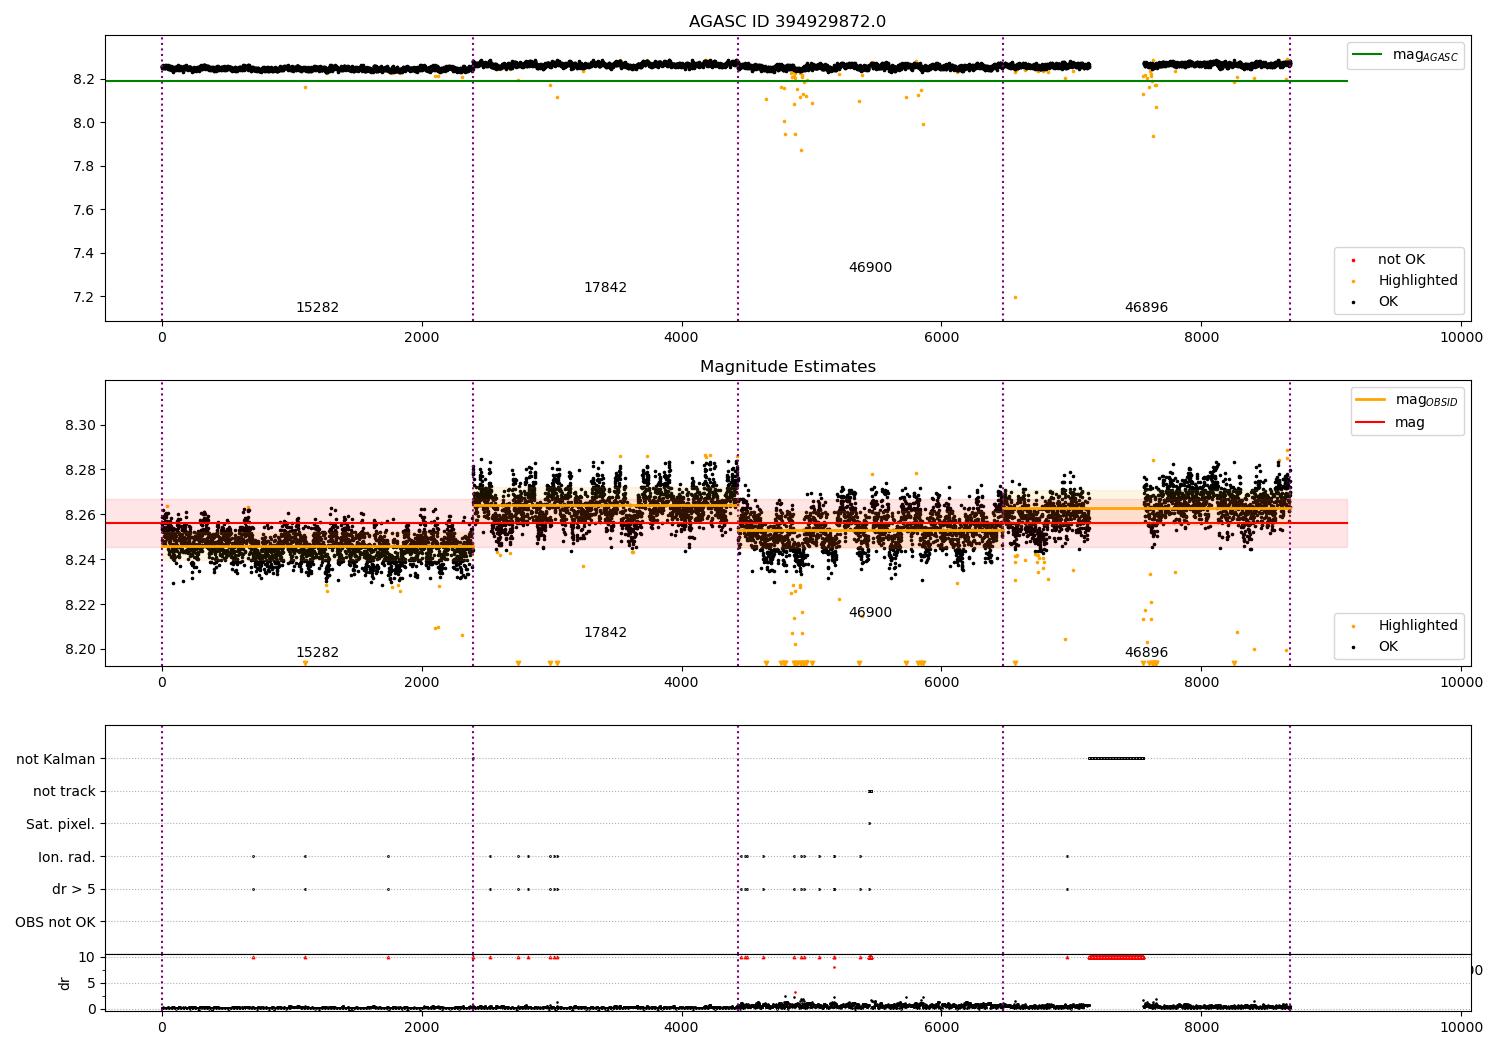1500x1050 pixels.
Task: Click the 17842 label in the top plot
Action: point(605,288)
